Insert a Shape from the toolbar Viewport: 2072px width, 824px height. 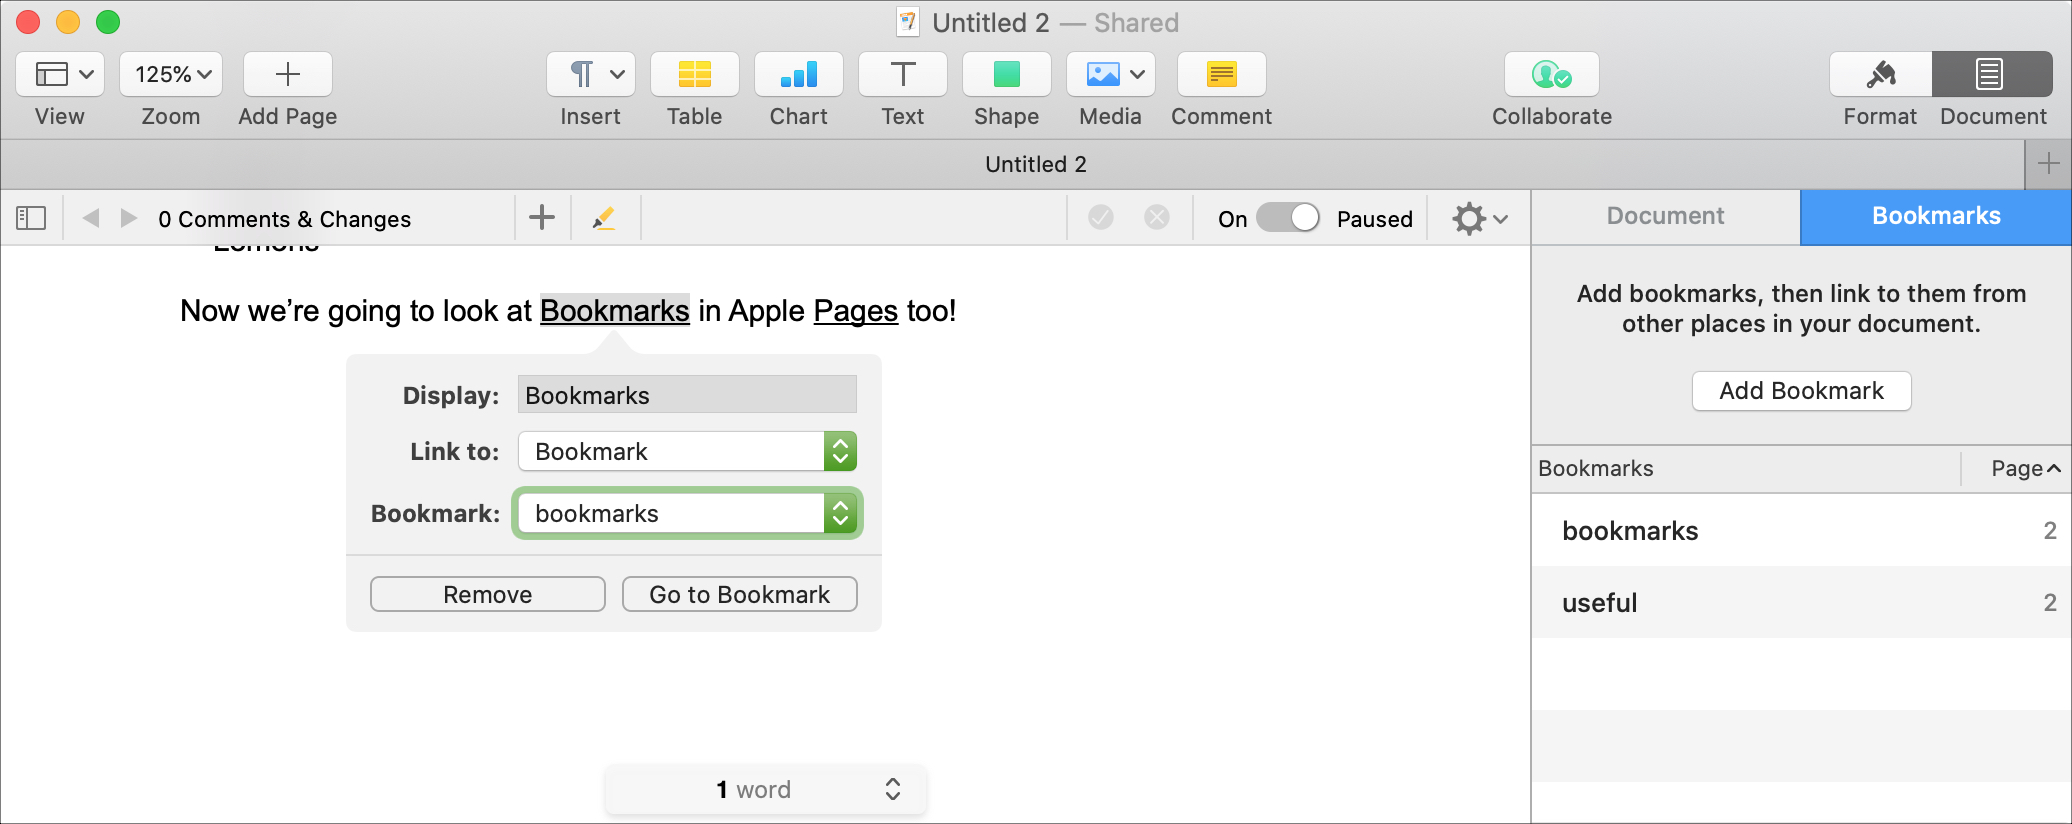pos(1007,74)
